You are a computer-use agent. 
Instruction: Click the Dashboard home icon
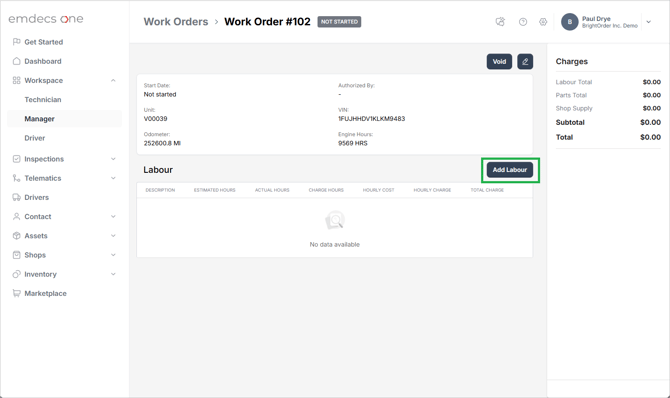pos(16,61)
